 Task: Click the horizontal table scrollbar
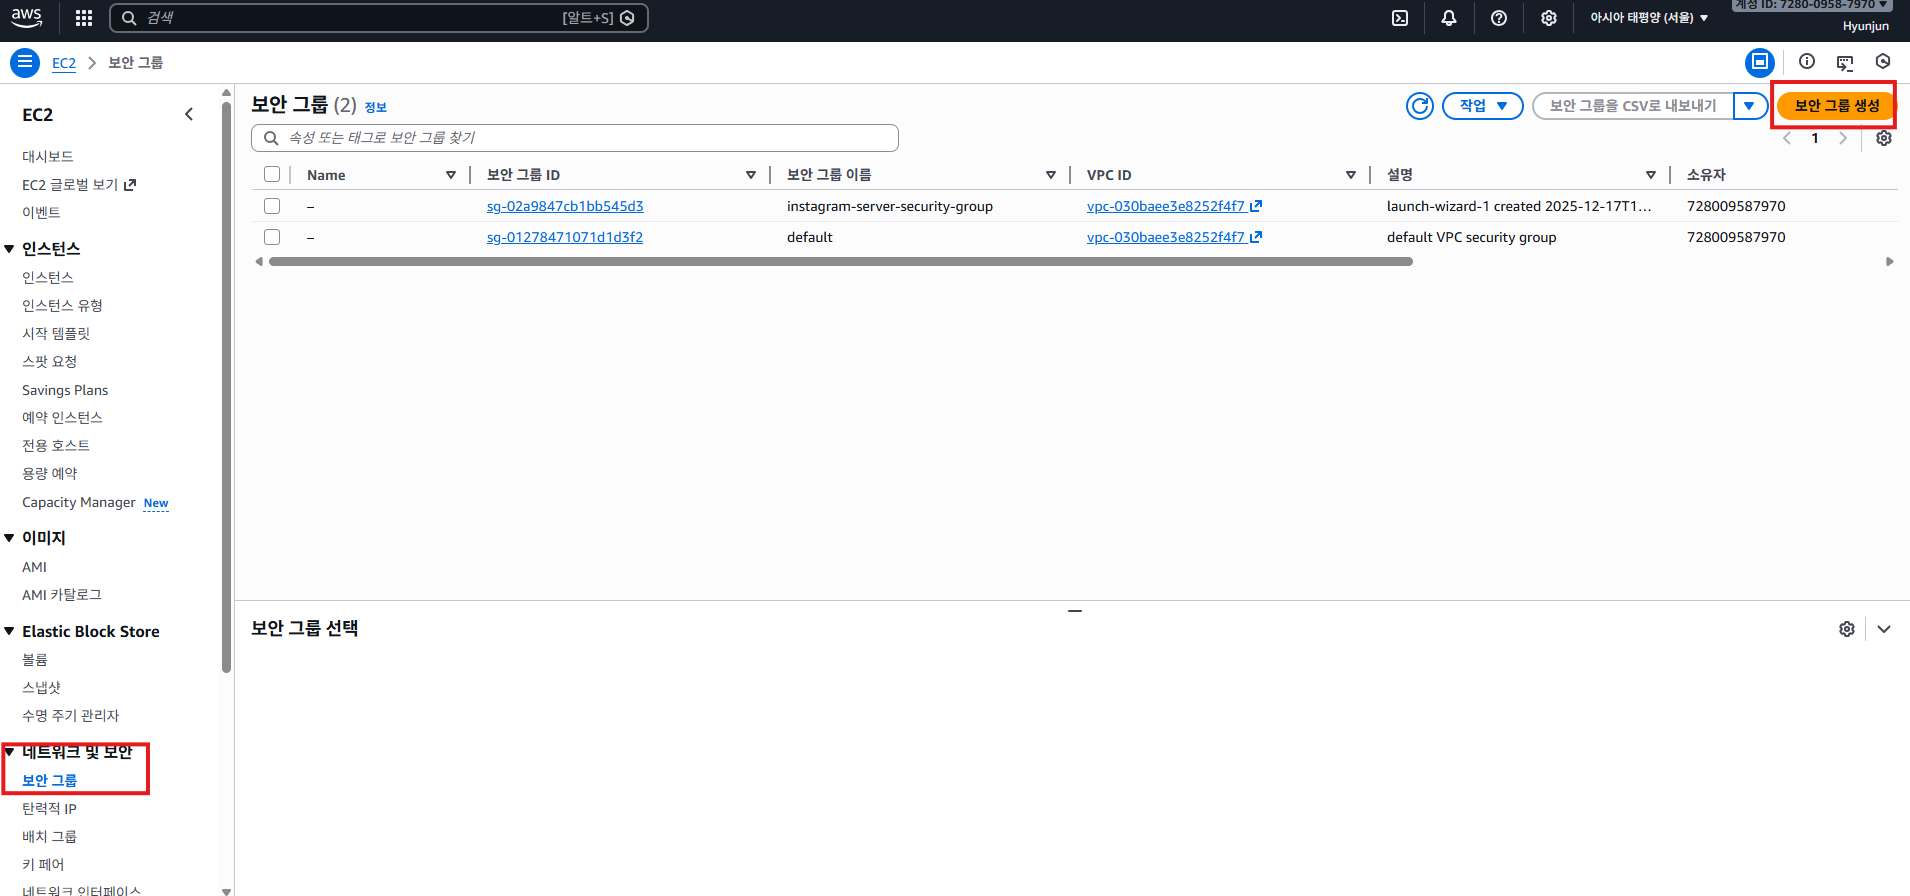click(840, 262)
